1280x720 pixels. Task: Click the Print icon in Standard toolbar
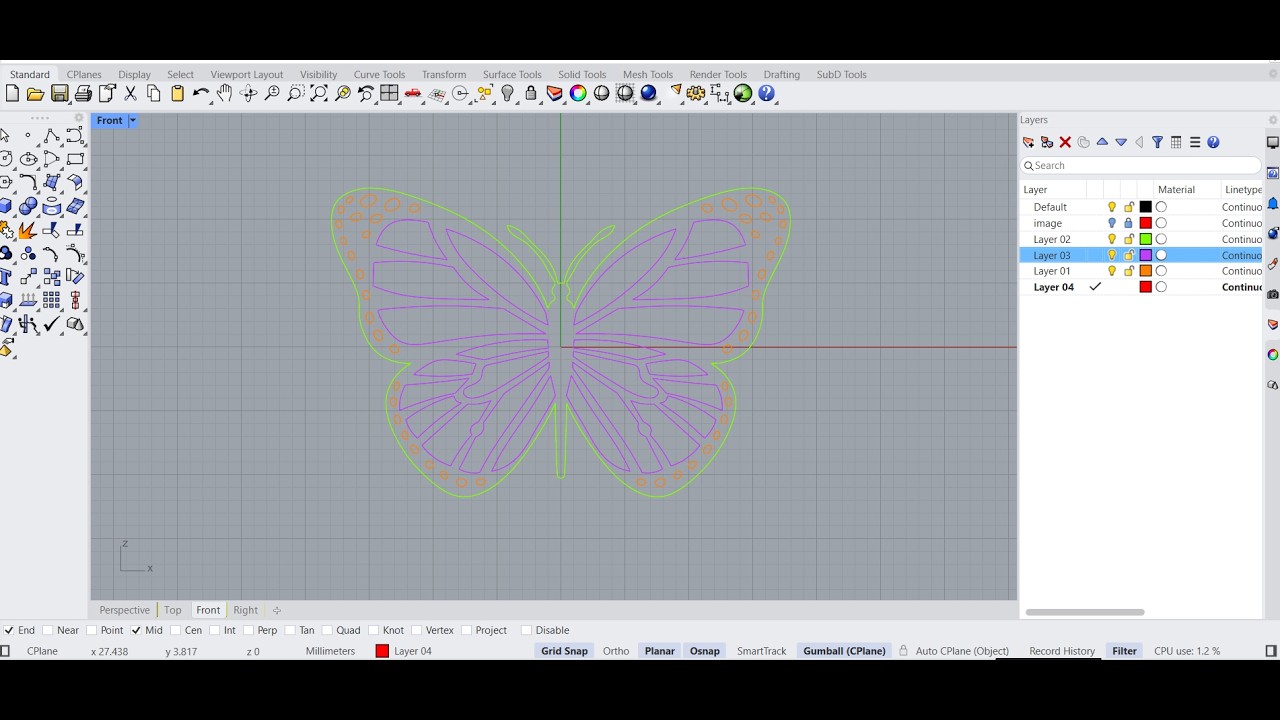(83, 94)
